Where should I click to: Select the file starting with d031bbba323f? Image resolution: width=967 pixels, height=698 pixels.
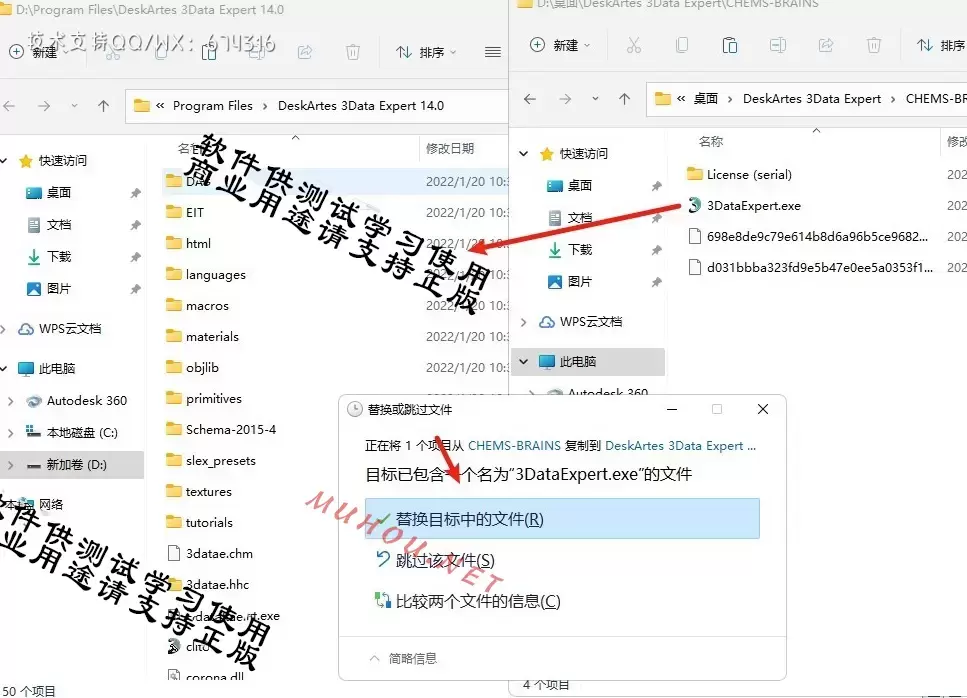820,267
